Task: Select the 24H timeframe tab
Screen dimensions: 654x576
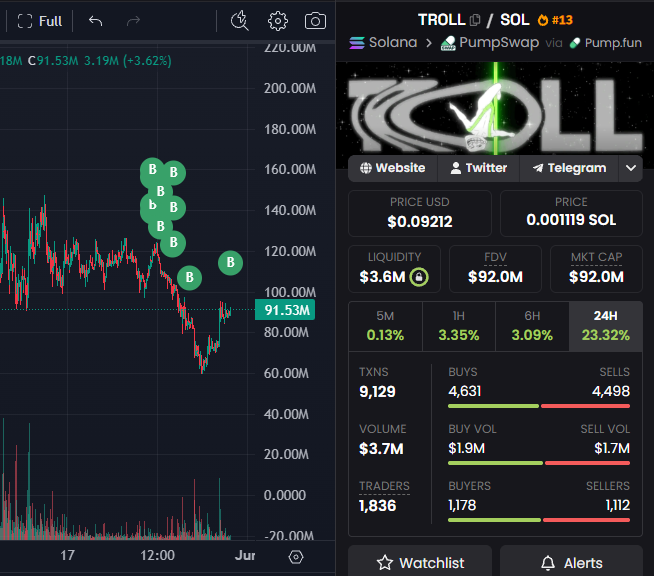Action: [606, 326]
